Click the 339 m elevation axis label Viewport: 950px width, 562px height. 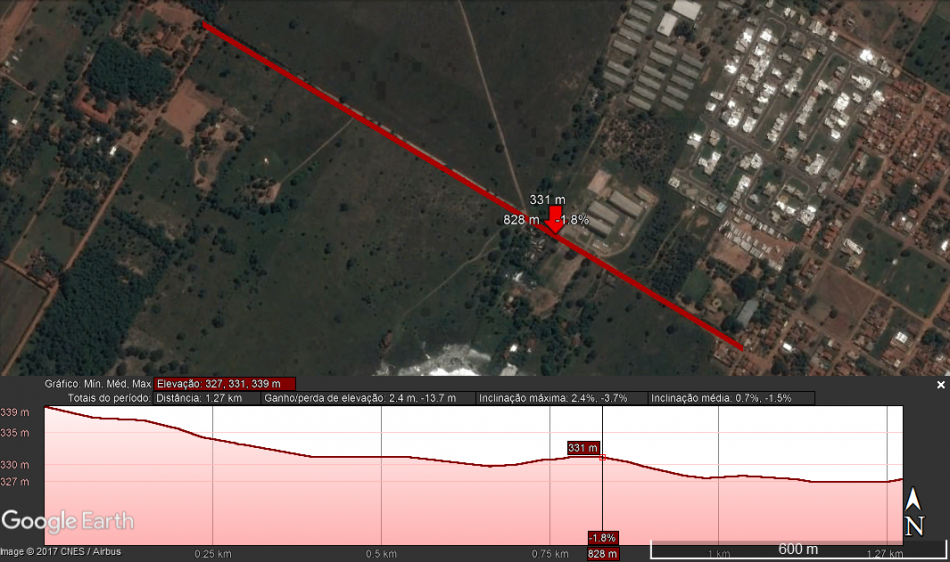pyautogui.click(x=15, y=412)
